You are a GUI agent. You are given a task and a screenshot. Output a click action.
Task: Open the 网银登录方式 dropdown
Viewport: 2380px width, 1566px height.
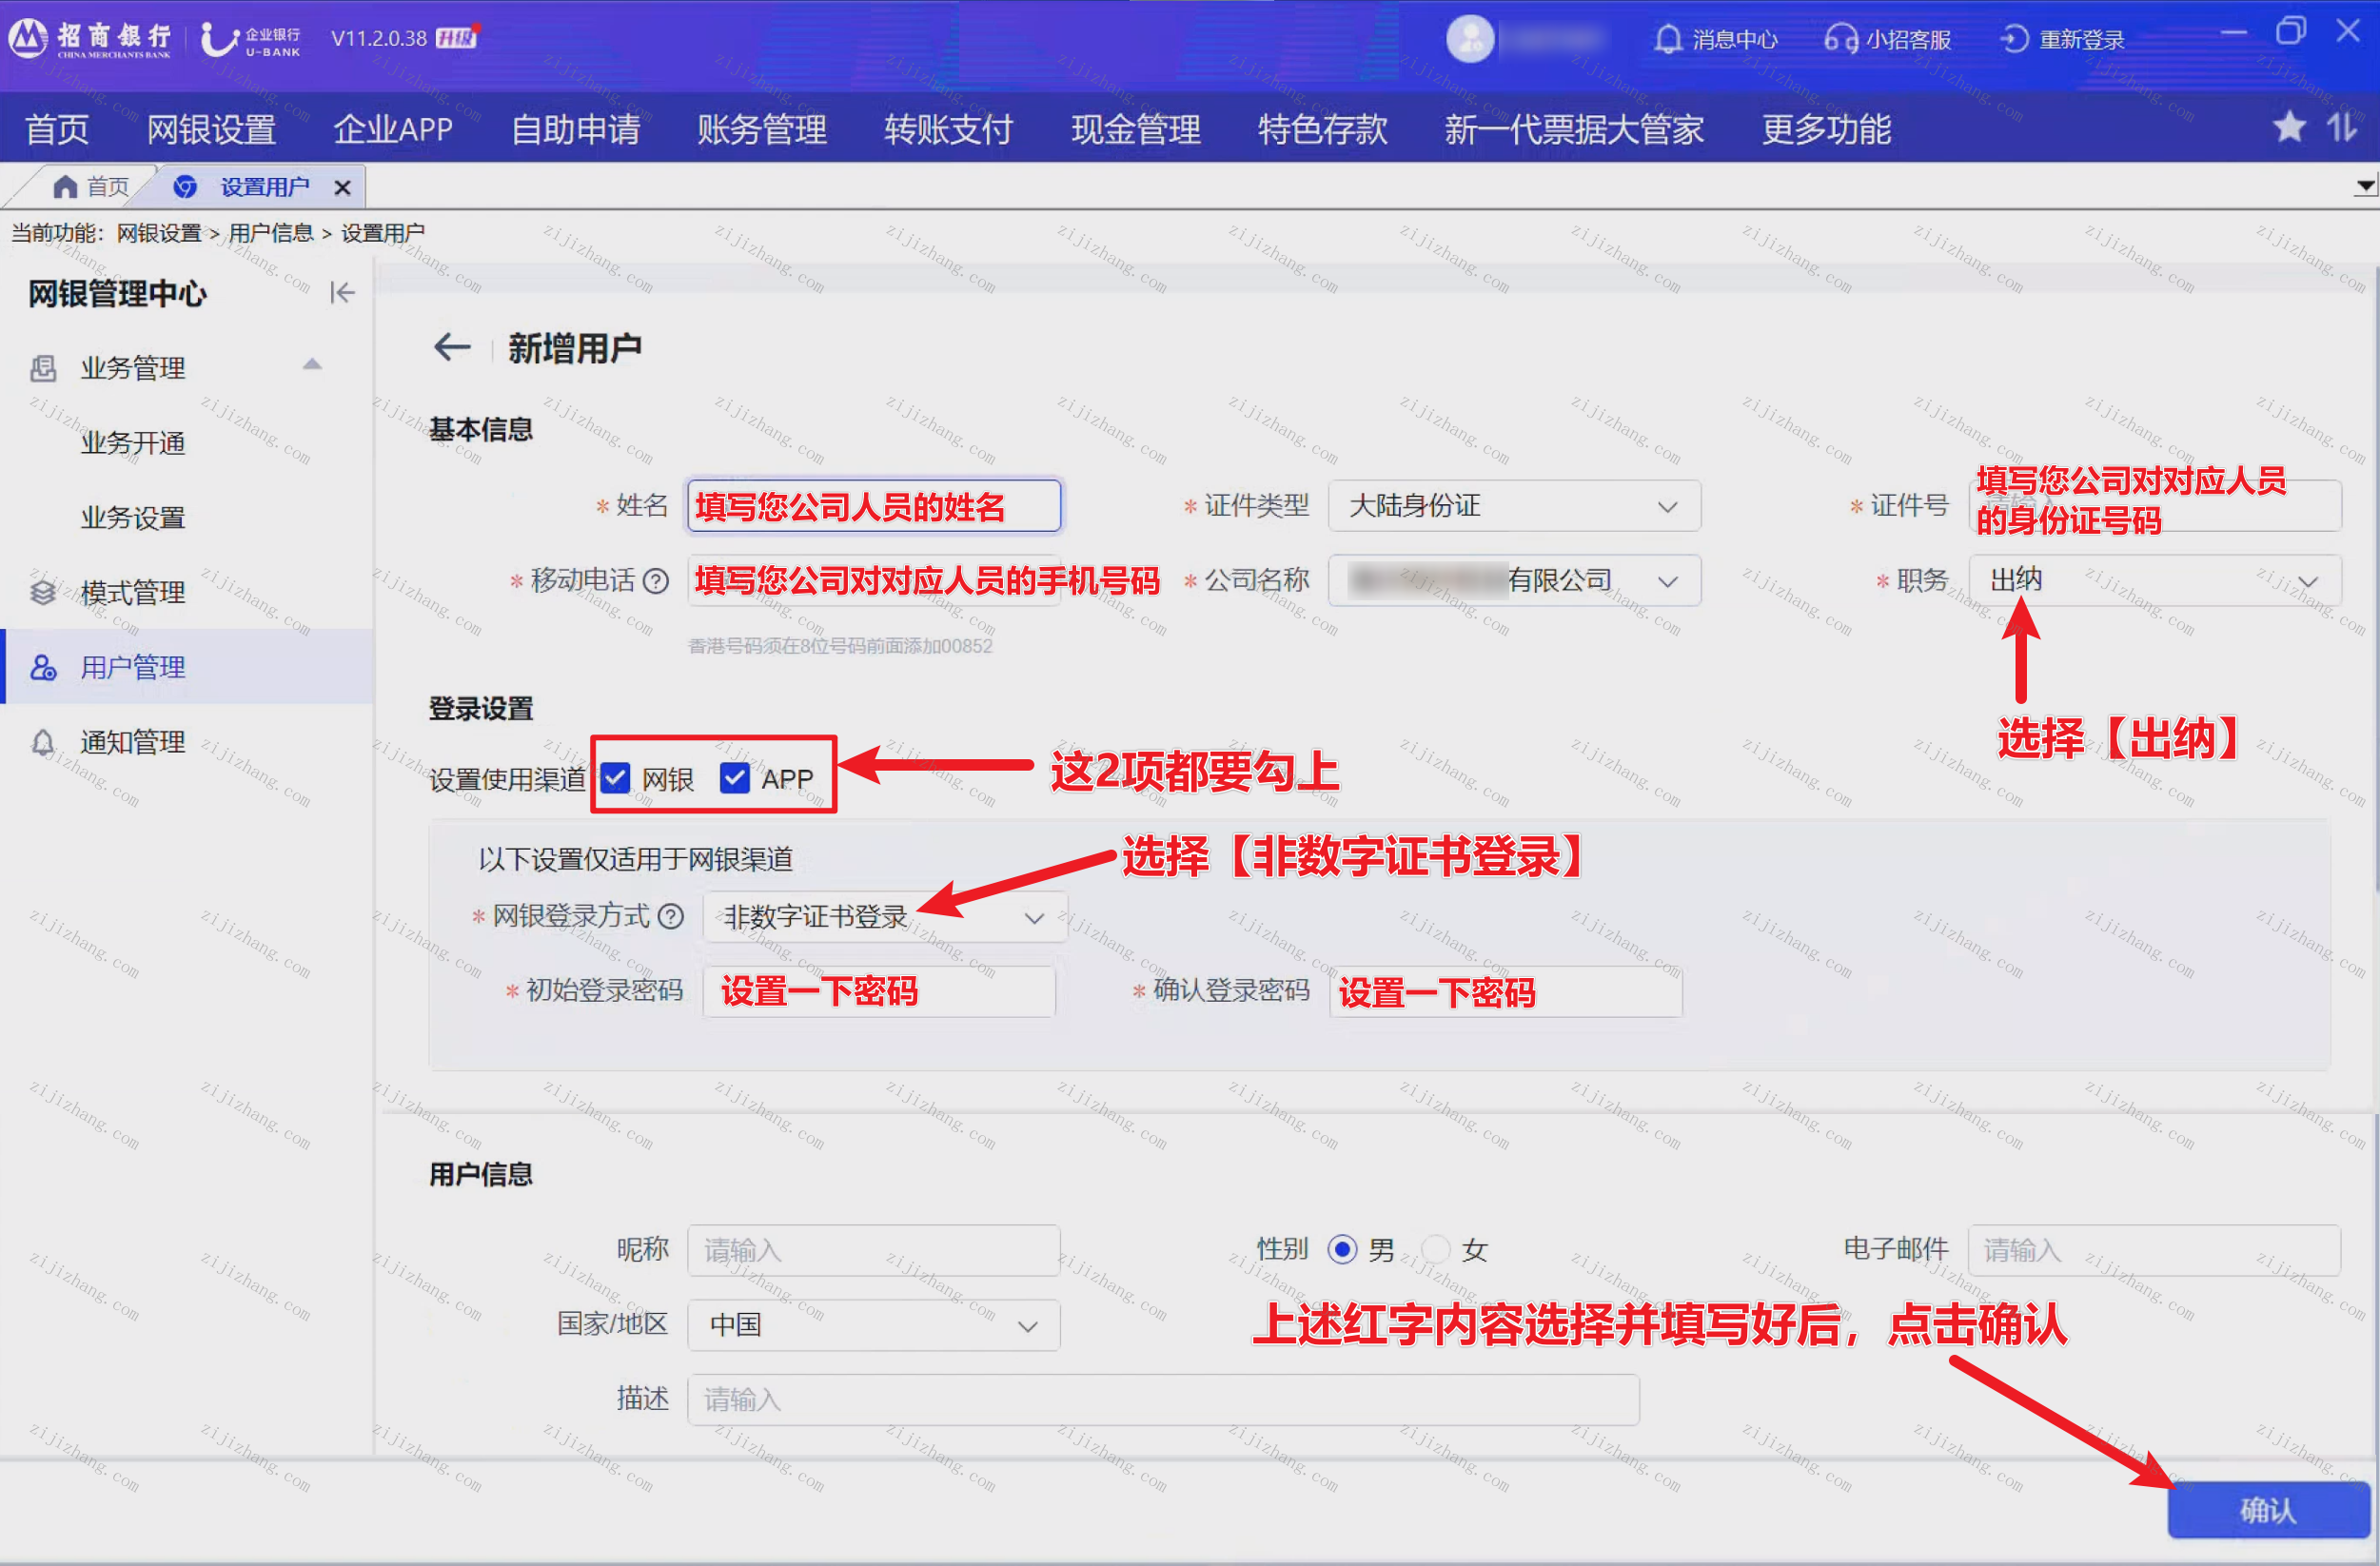pyautogui.click(x=885, y=917)
